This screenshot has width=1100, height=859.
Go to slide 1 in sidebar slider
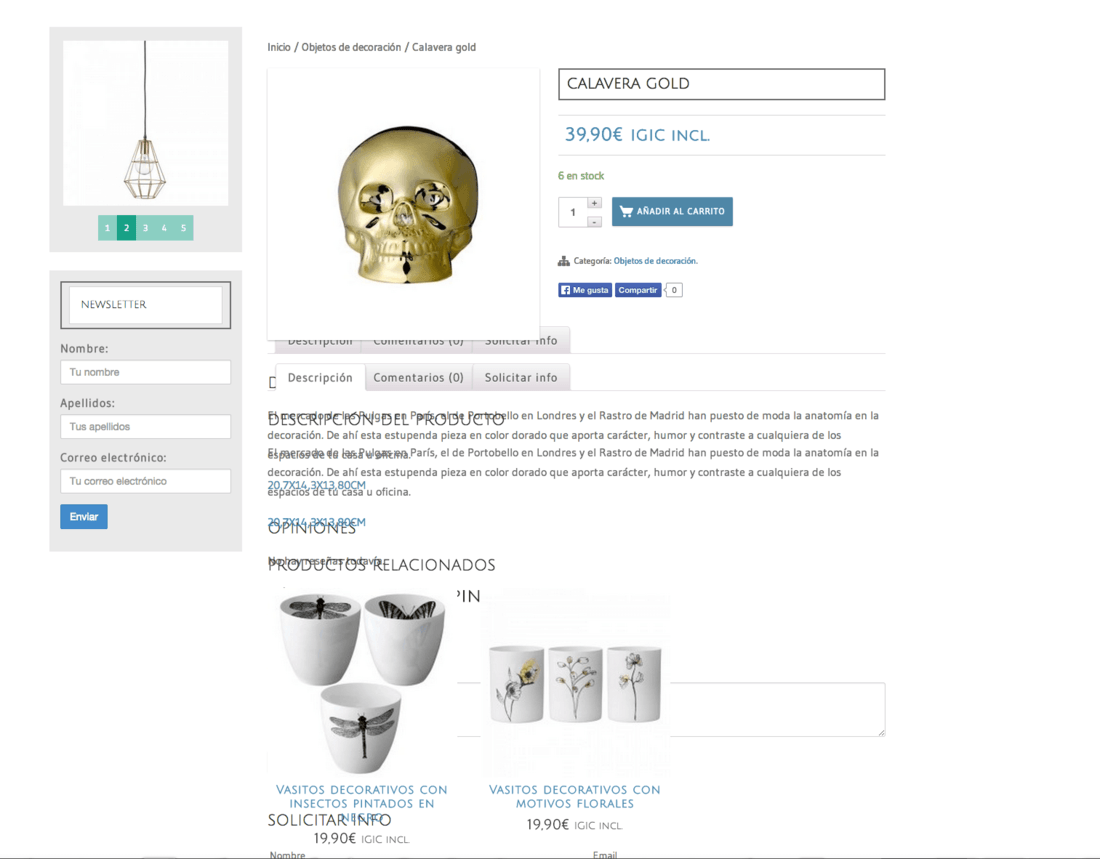click(x=107, y=227)
